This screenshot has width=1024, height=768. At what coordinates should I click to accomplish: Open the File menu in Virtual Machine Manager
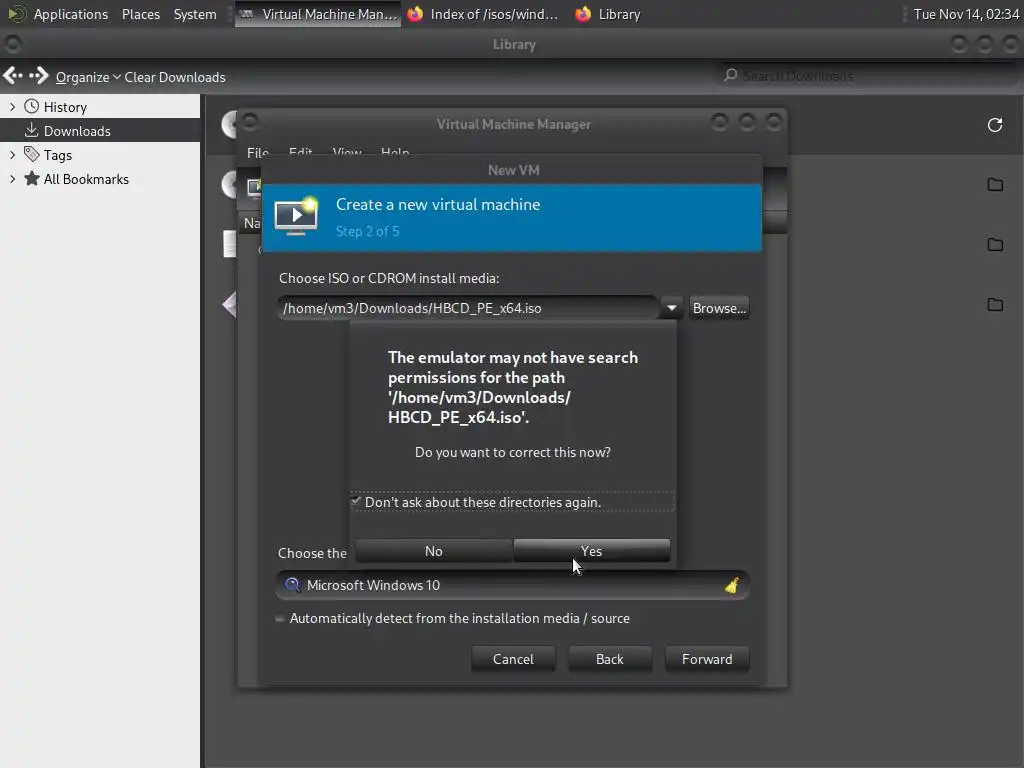[257, 152]
